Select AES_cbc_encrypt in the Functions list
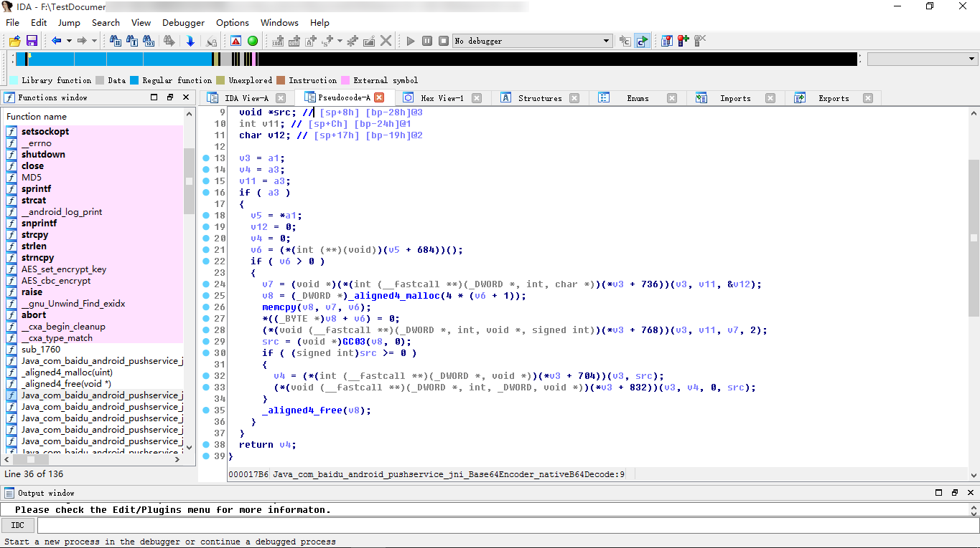Screen dimensions: 980x548 coord(56,281)
